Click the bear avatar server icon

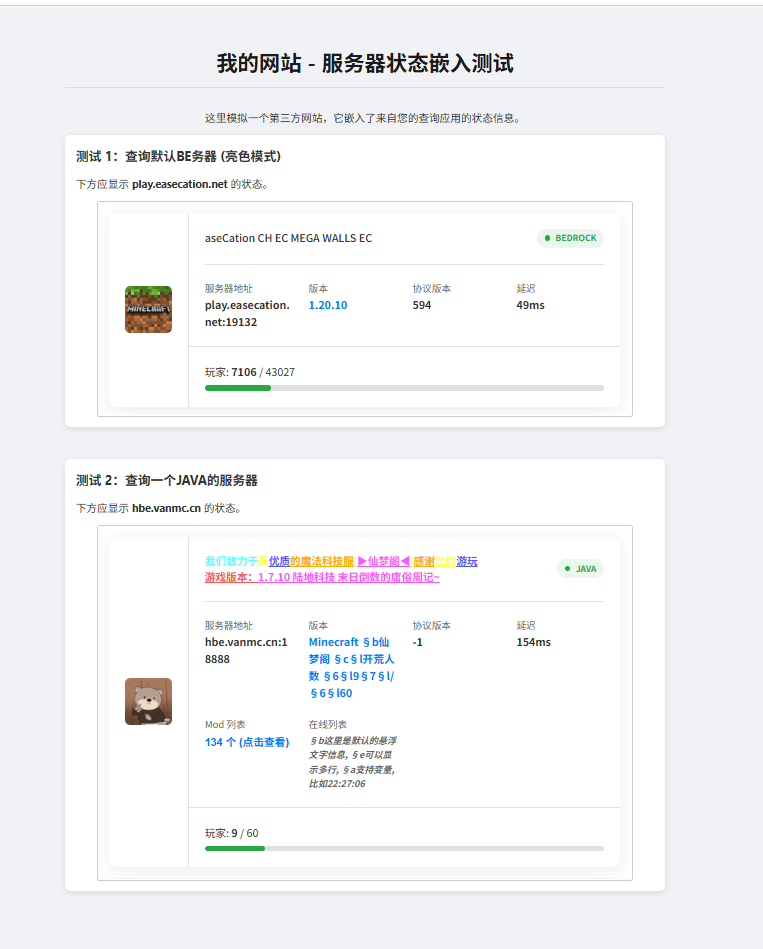pos(148,701)
